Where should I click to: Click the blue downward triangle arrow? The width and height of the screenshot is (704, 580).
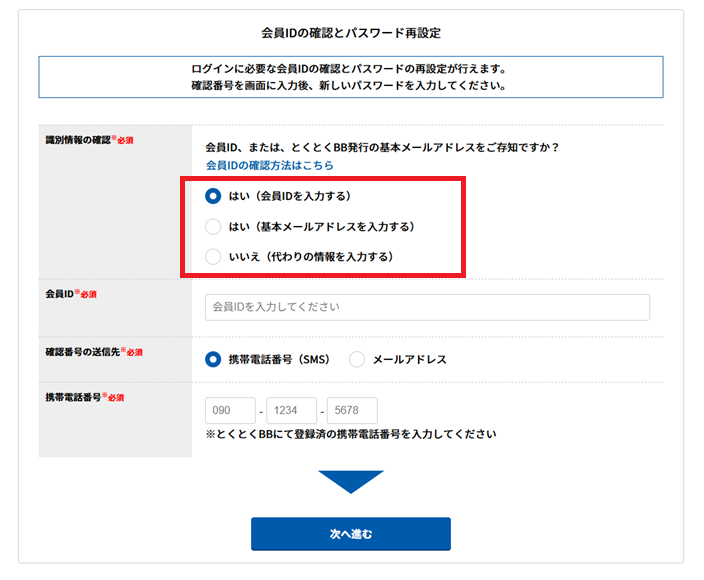[x=350, y=481]
